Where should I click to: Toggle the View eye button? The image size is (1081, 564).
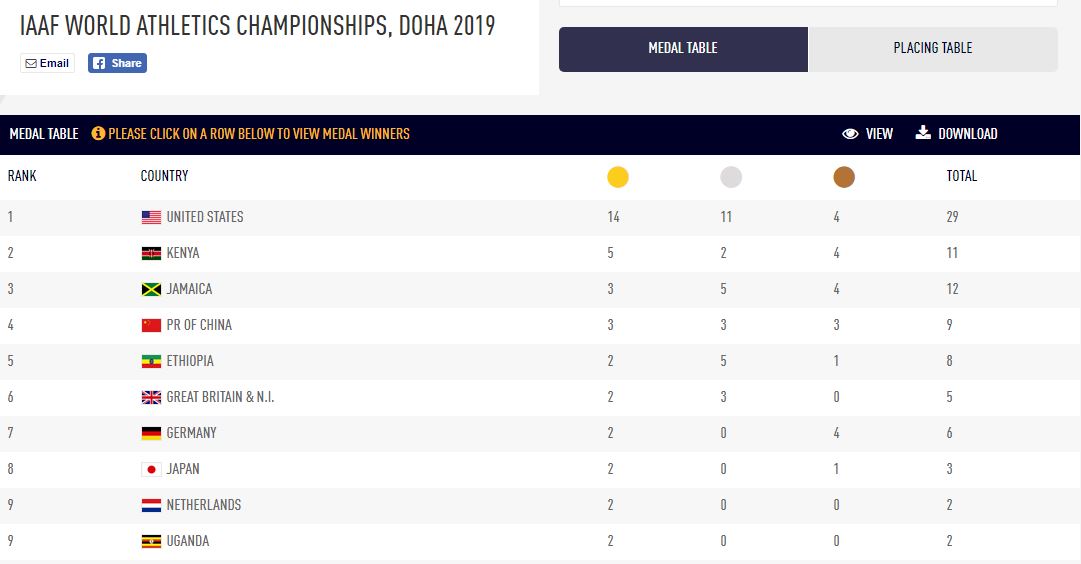867,134
